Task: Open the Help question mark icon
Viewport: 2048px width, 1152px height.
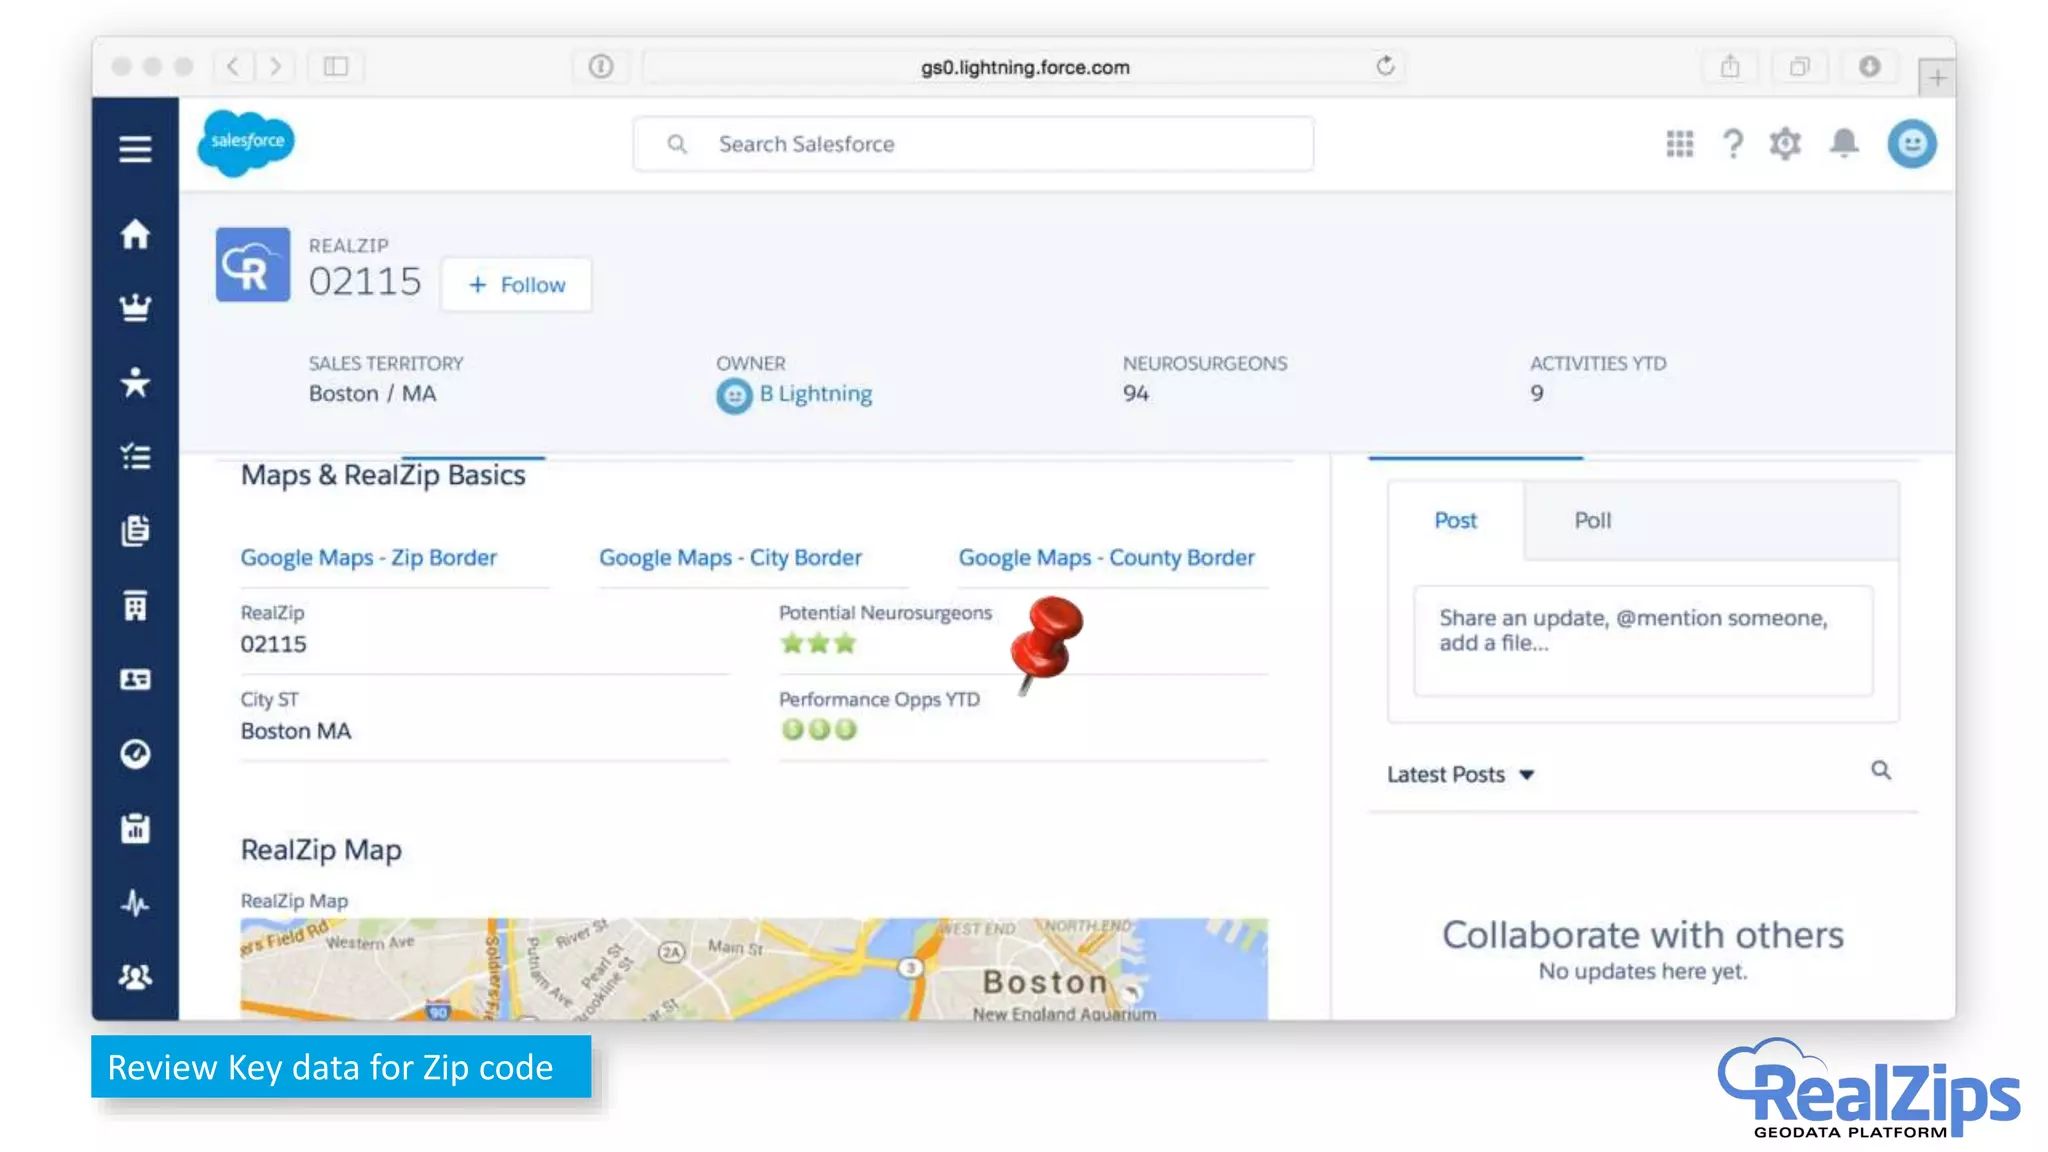Action: (1733, 144)
